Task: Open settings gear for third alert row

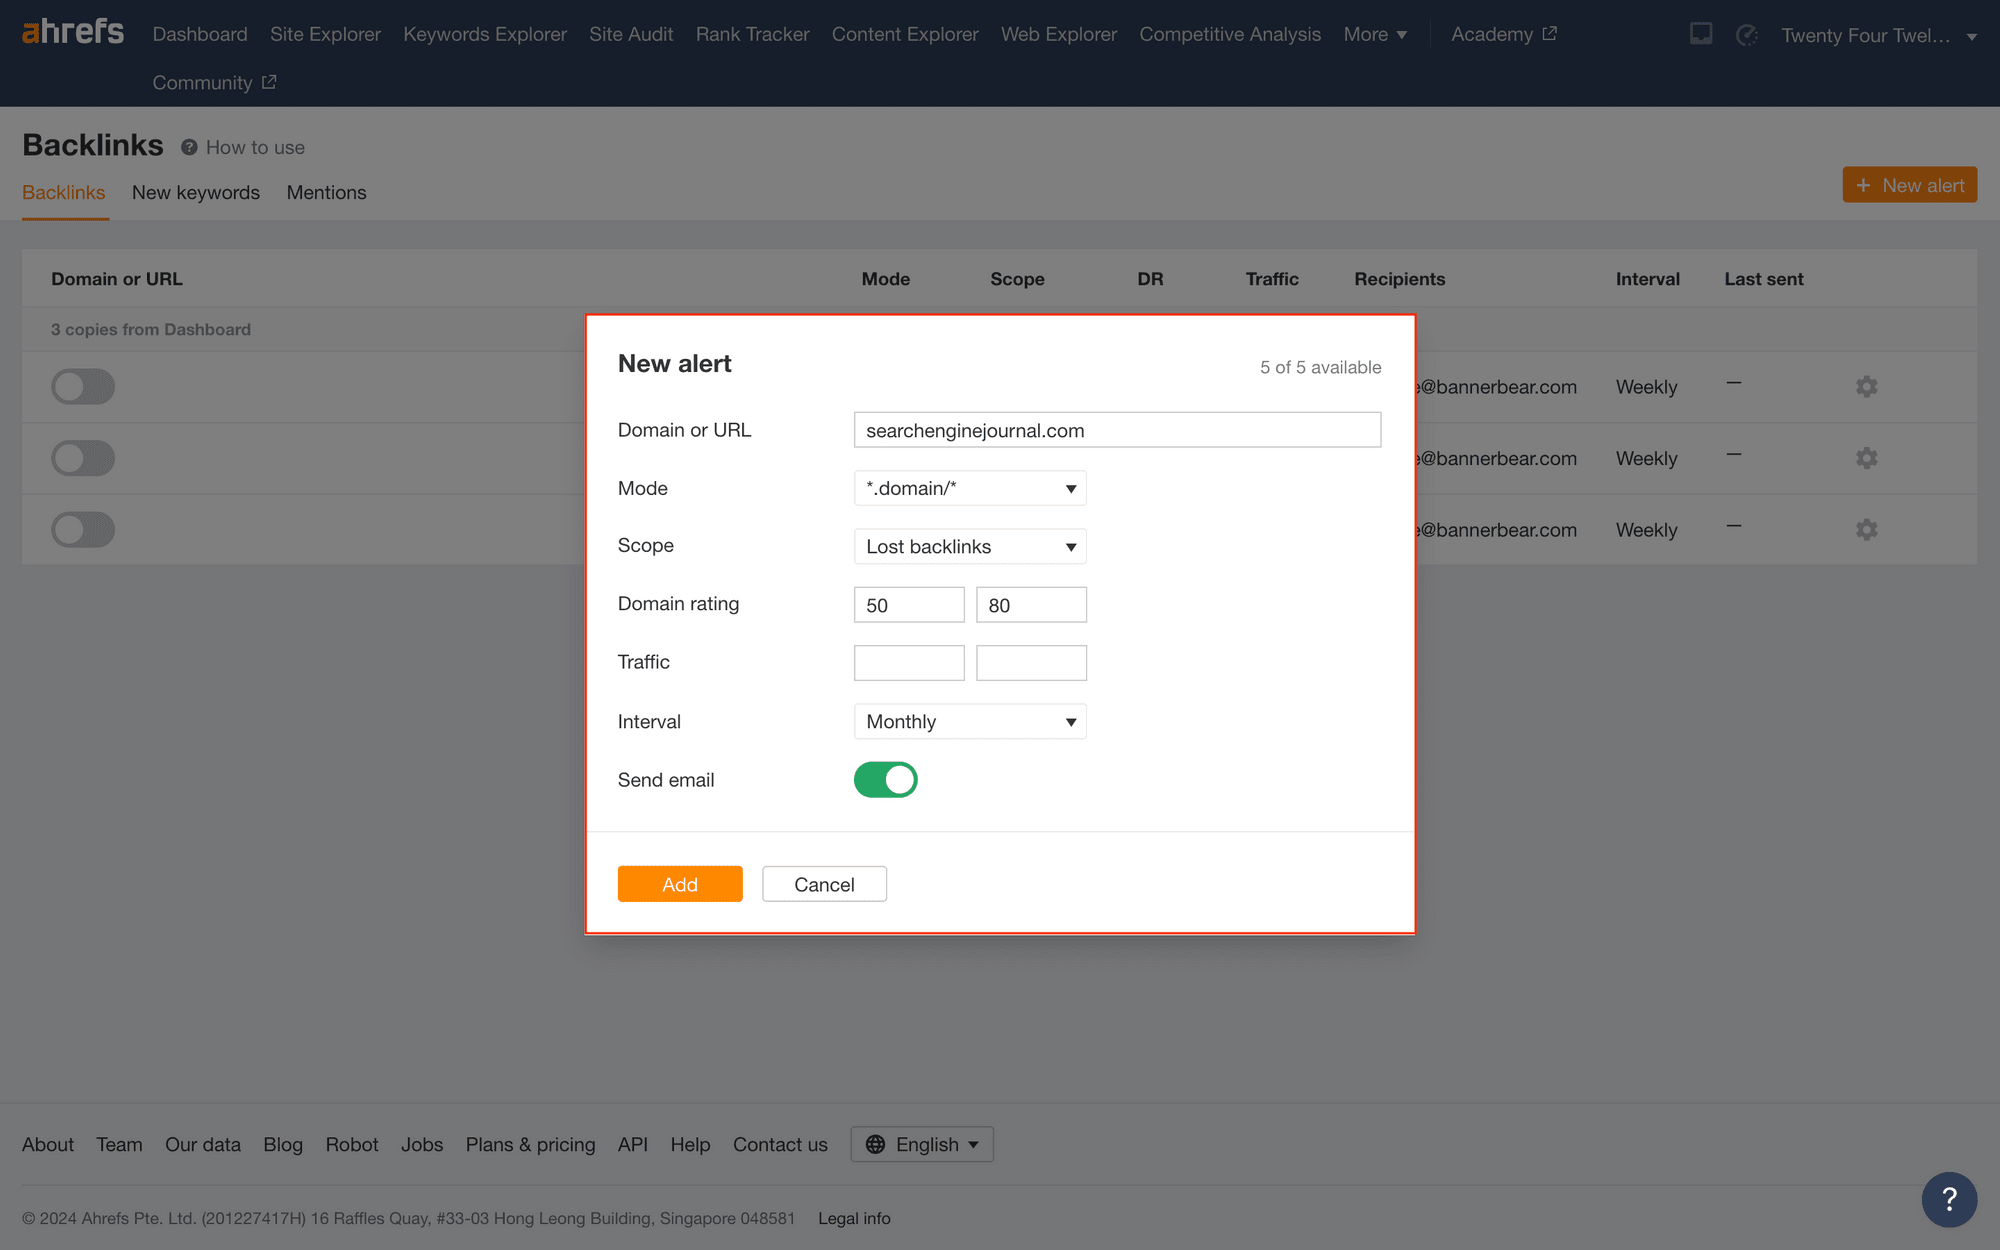Action: click(1866, 529)
